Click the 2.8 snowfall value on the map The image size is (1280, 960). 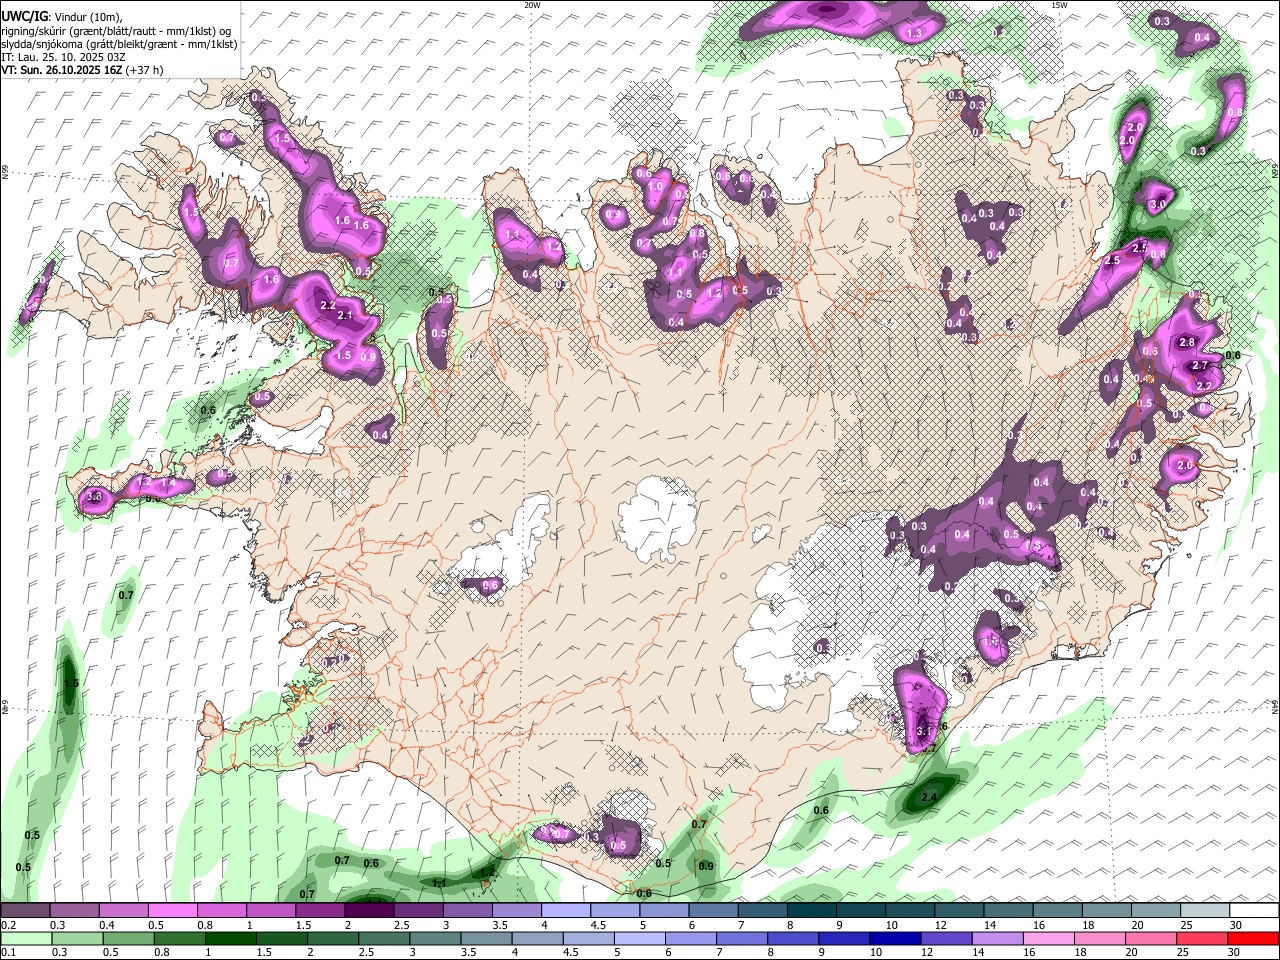(1187, 342)
